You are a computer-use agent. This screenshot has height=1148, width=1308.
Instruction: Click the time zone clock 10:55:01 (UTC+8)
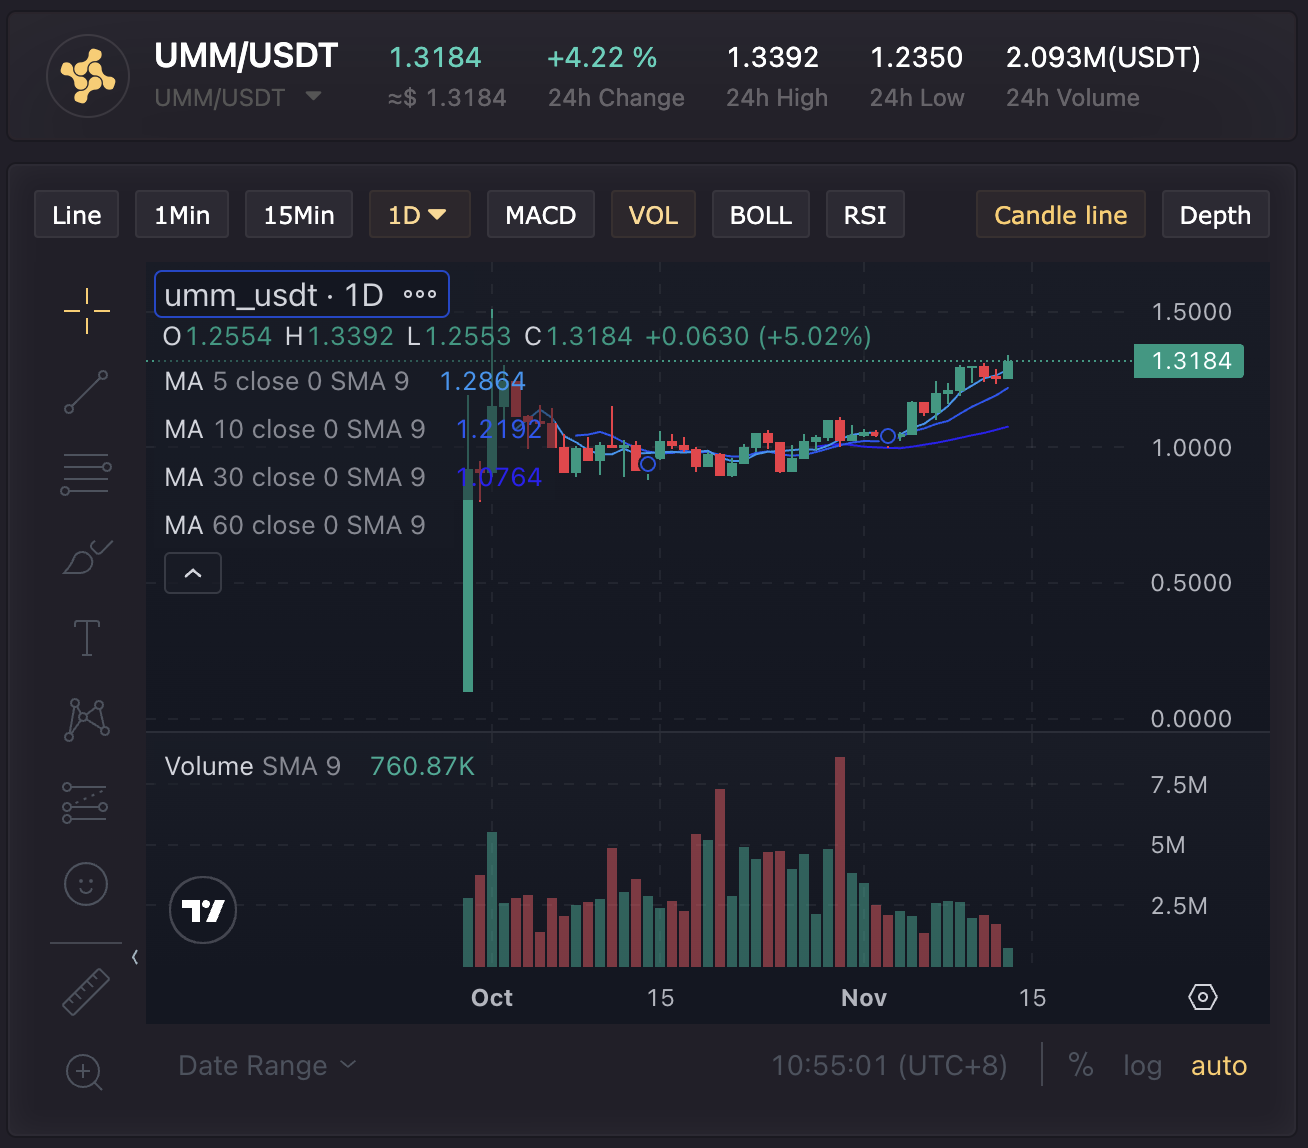[889, 1066]
